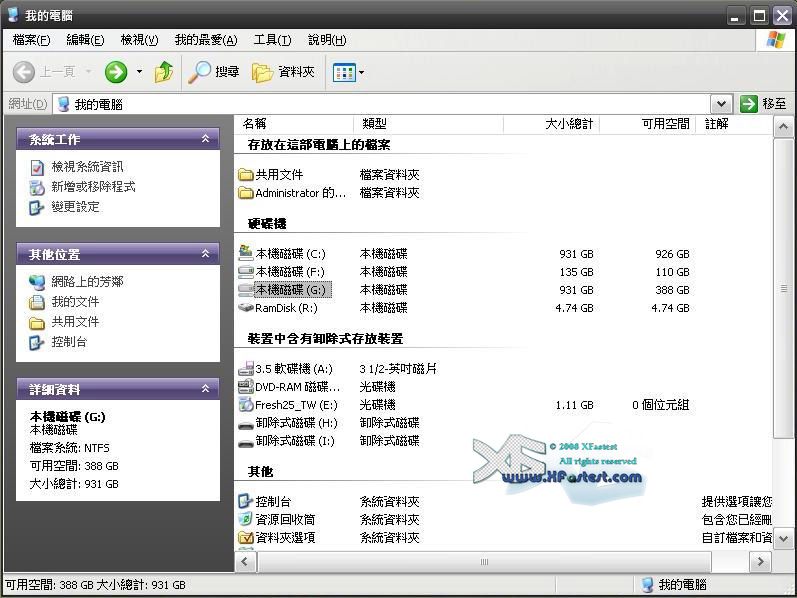Collapse the 其他位置 panel
The width and height of the screenshot is (797, 598).
[x=205, y=253]
